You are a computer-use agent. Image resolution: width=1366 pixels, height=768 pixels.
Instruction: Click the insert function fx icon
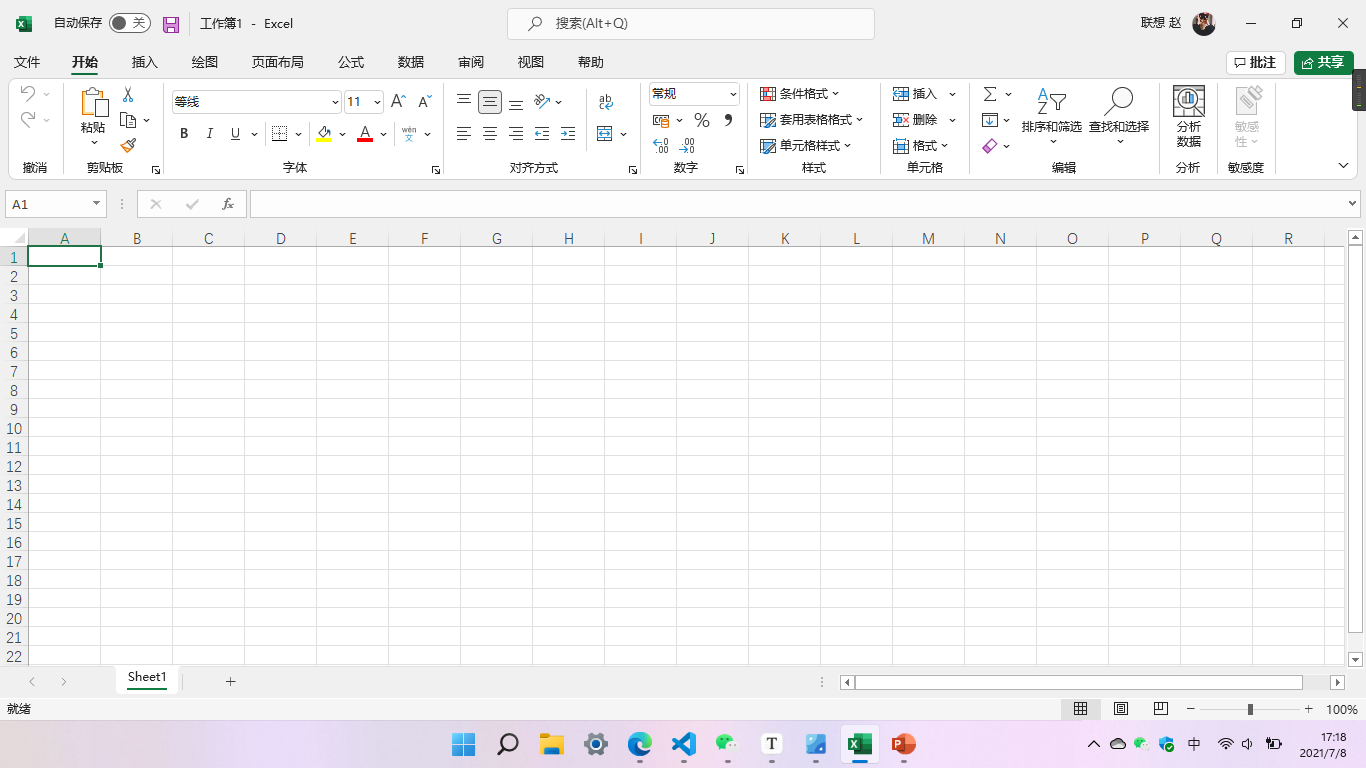point(228,204)
